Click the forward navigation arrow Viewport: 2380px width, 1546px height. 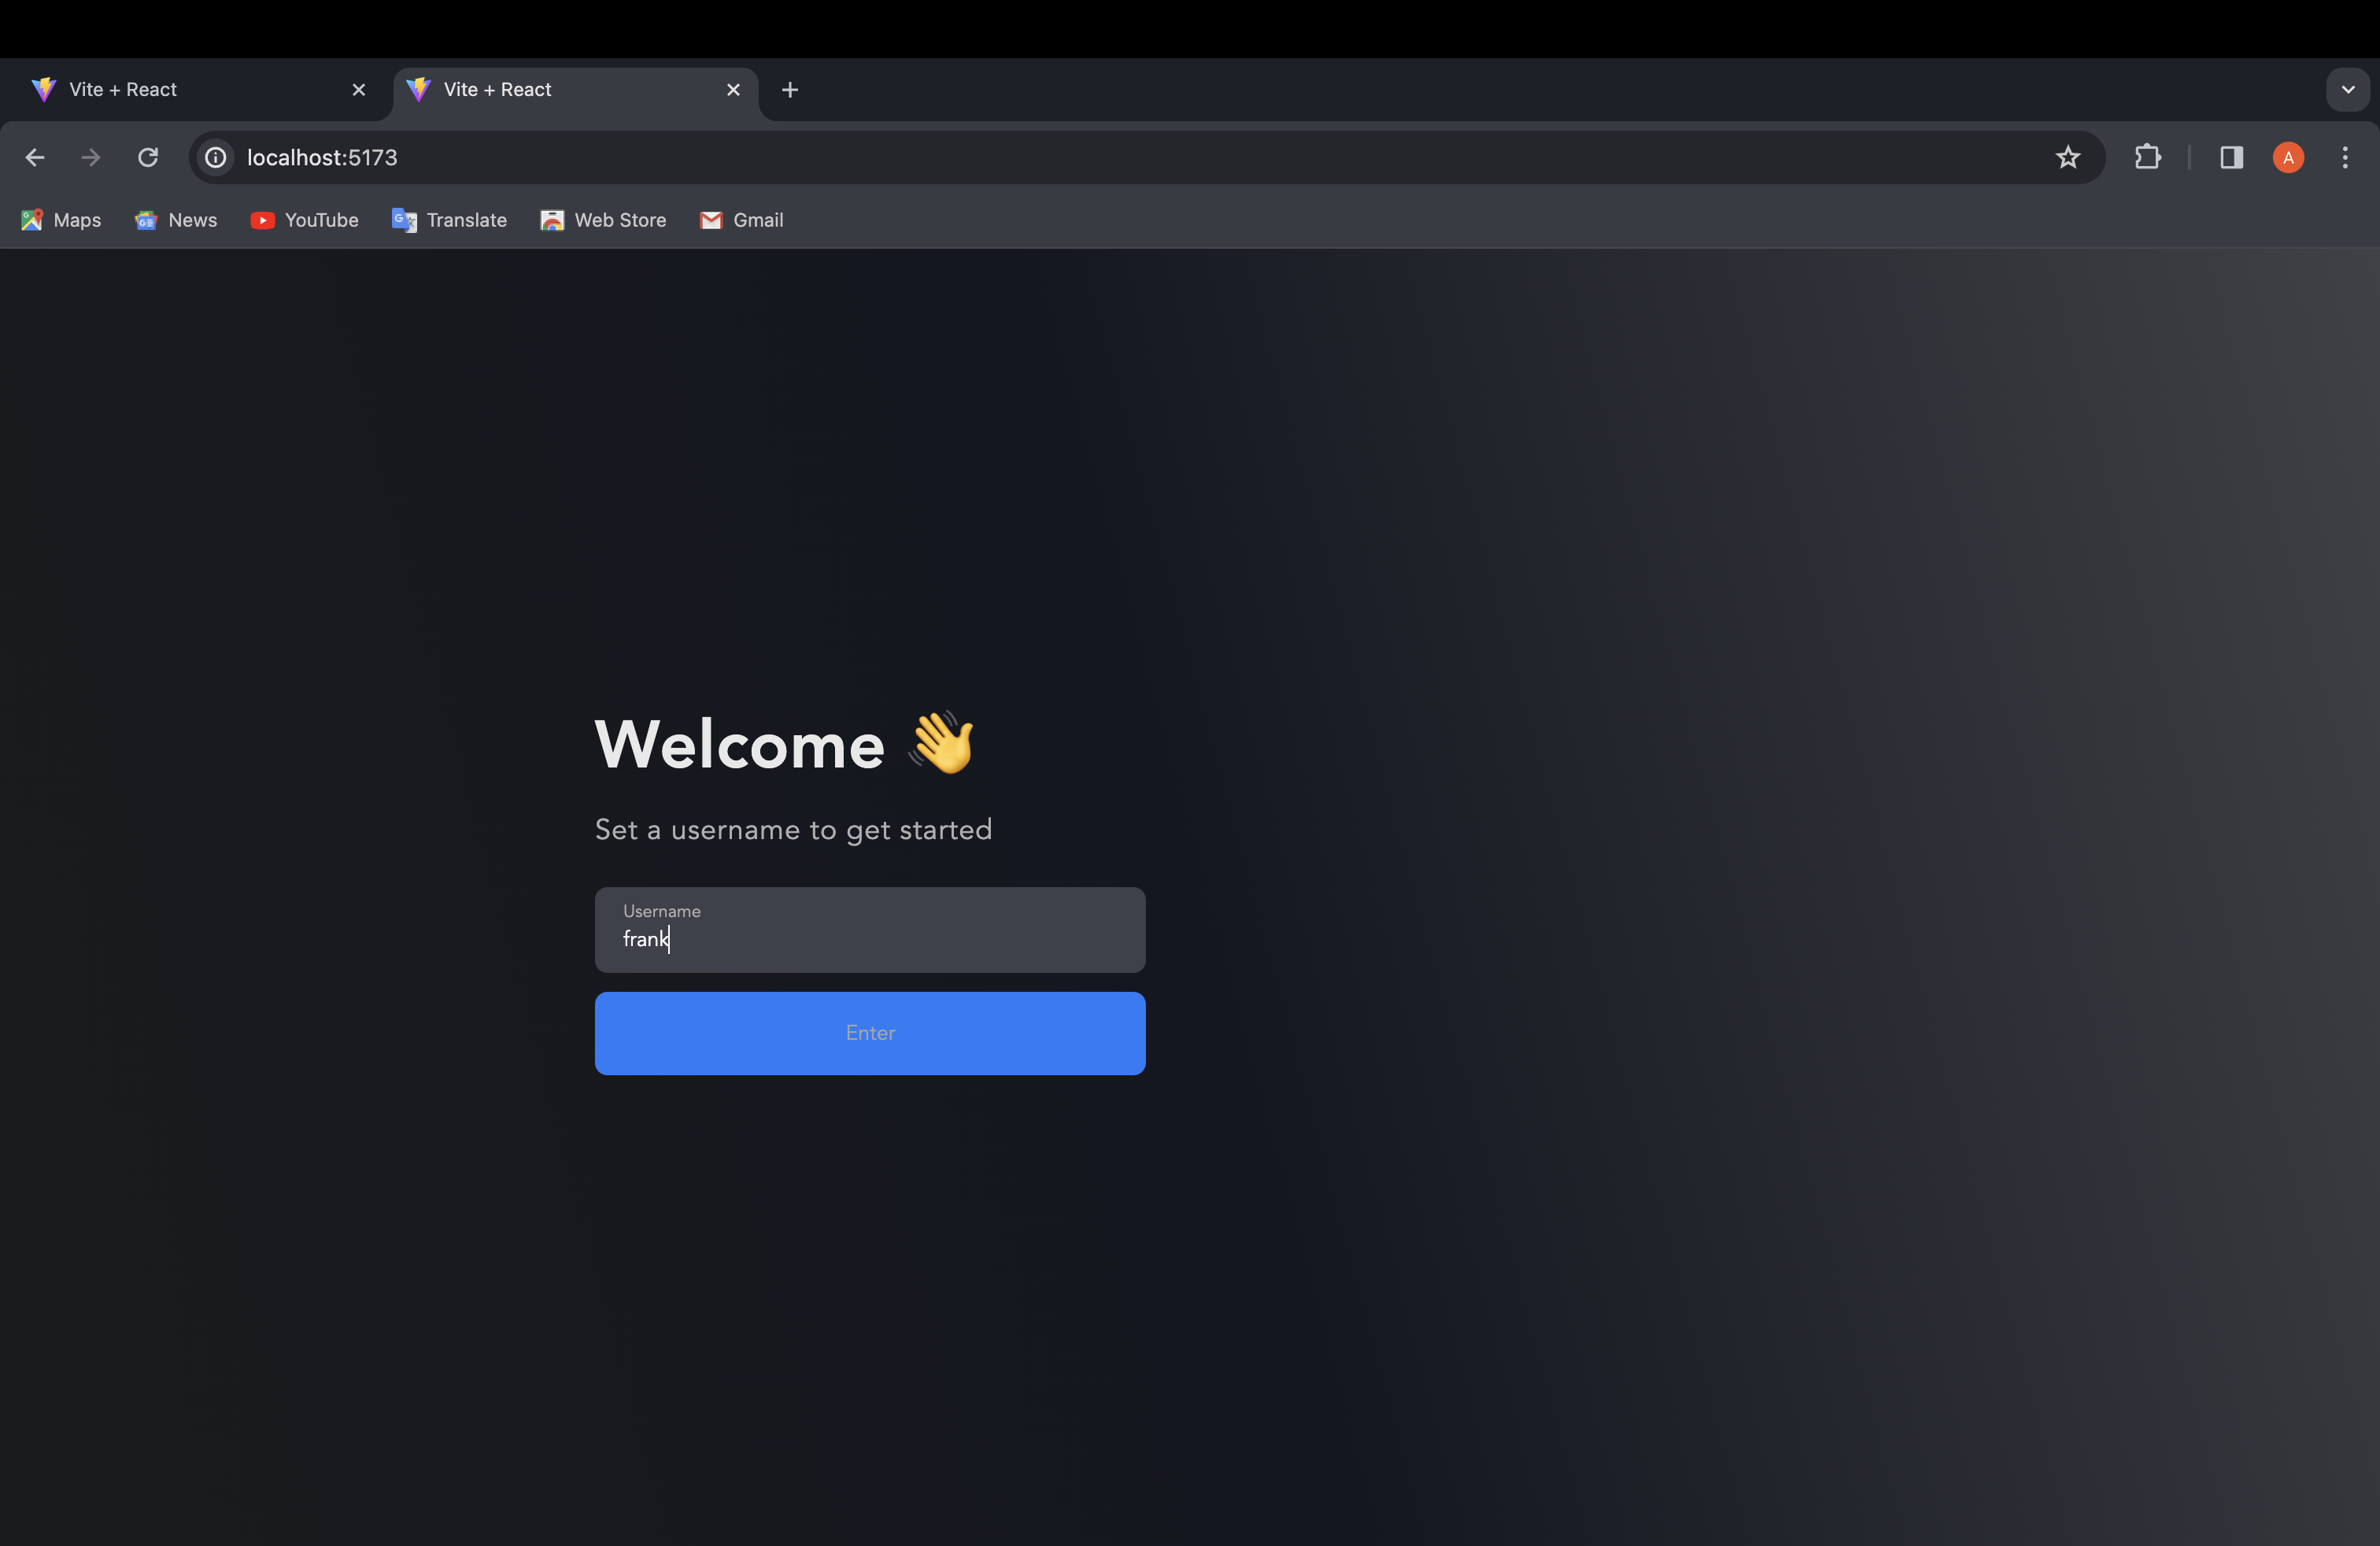(91, 158)
